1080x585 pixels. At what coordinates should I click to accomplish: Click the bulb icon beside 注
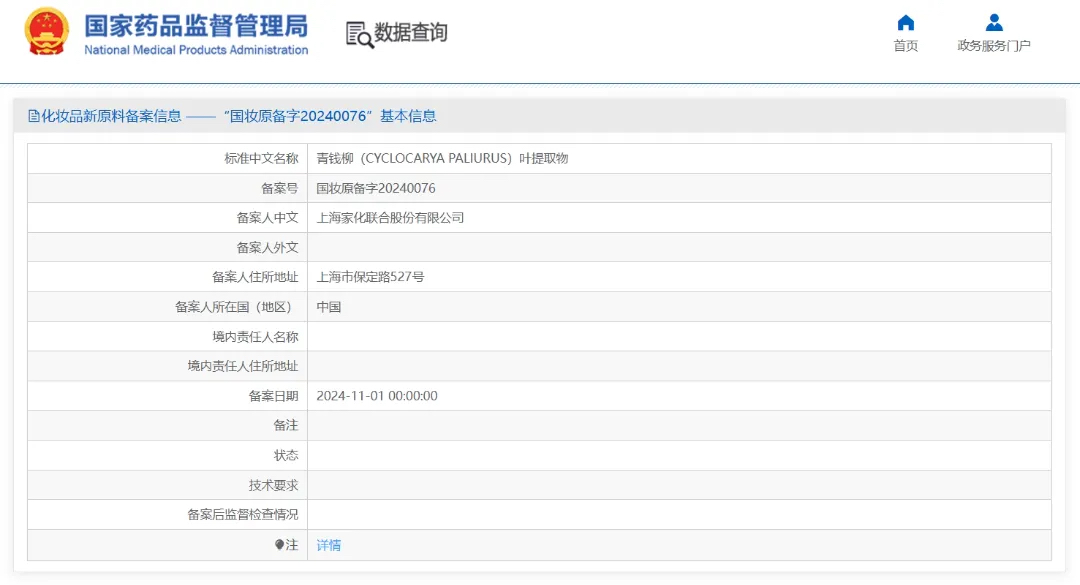click(x=279, y=544)
